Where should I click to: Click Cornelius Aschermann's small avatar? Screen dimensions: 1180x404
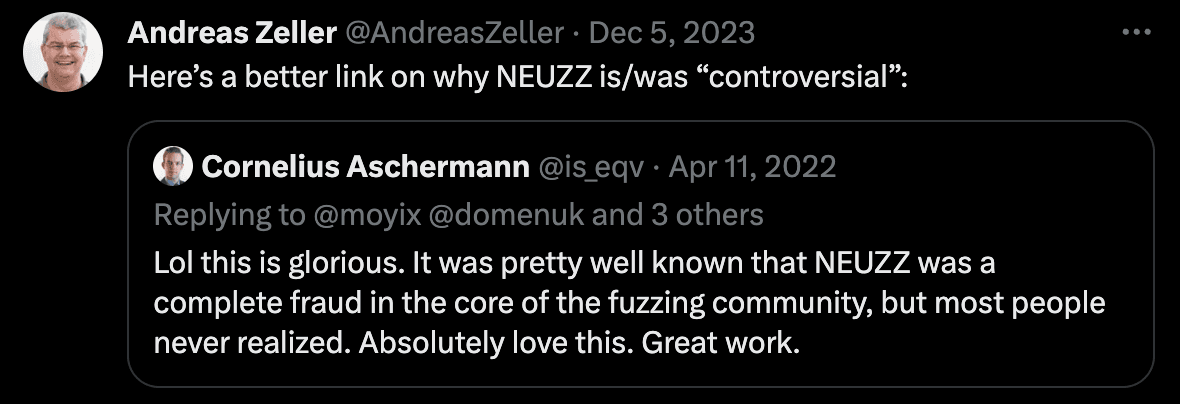point(172,167)
